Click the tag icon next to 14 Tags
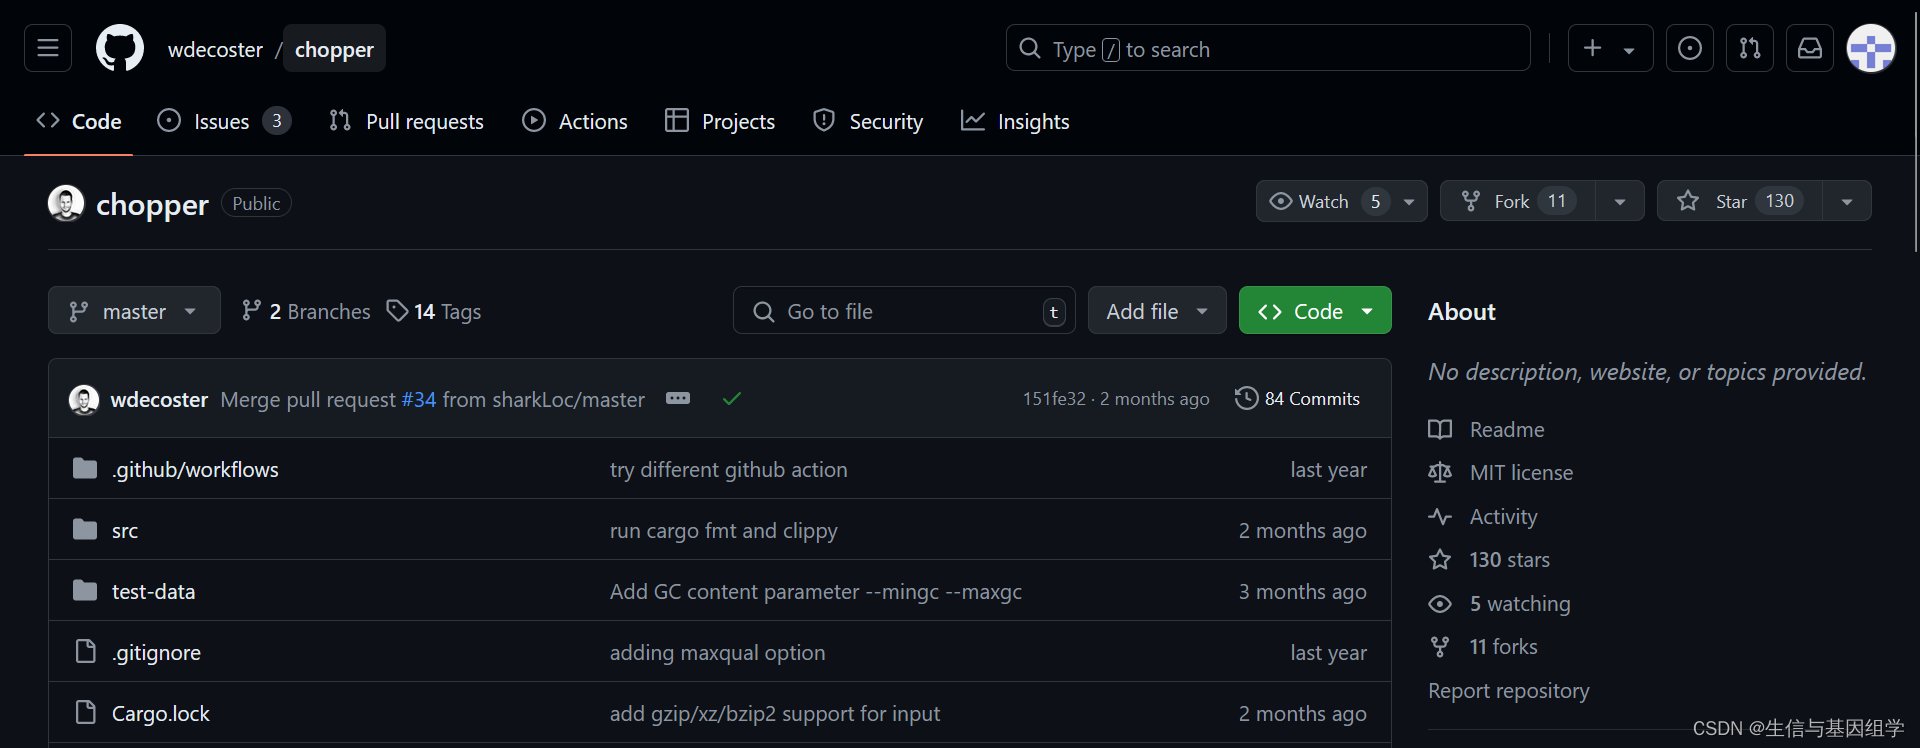1920x748 pixels. tap(397, 311)
